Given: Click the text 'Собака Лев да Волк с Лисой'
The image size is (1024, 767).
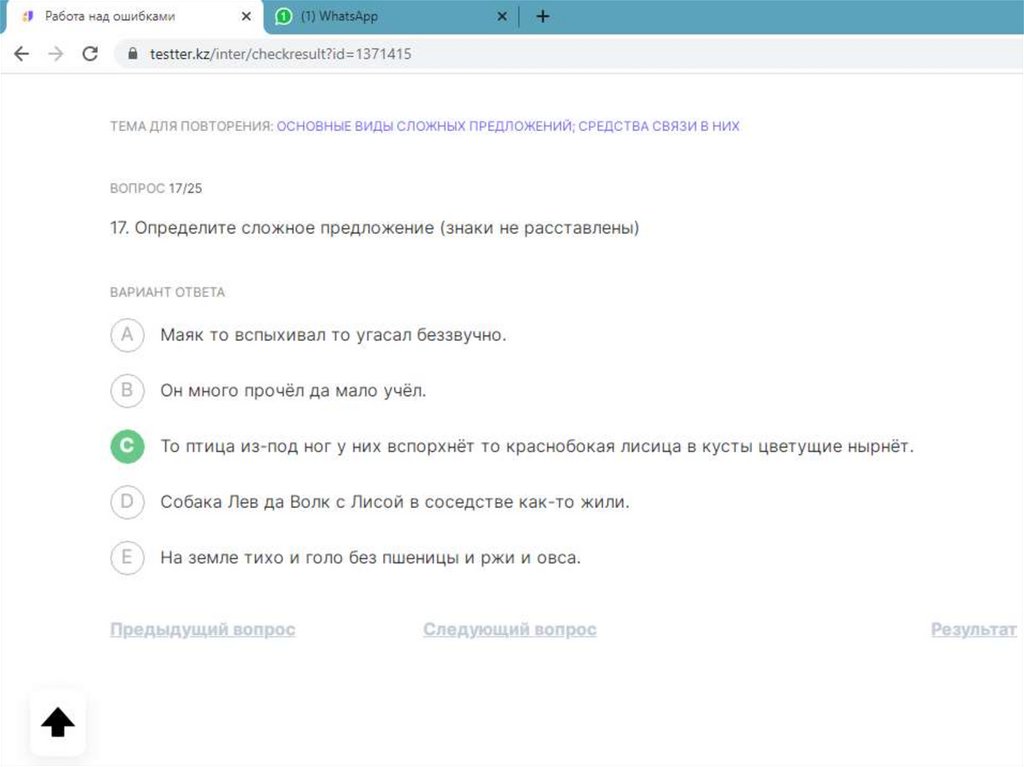Looking at the screenshot, I should (282, 502).
